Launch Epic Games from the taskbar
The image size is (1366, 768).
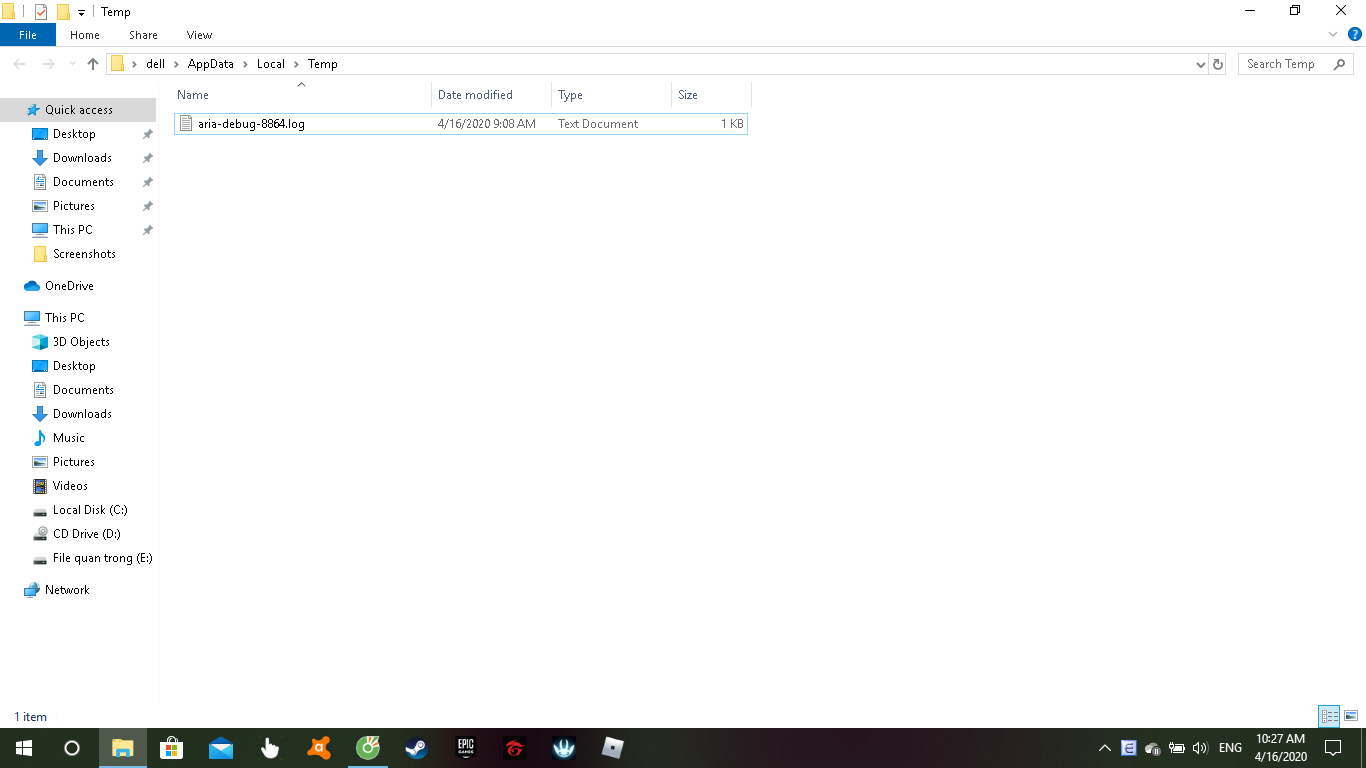click(x=465, y=748)
